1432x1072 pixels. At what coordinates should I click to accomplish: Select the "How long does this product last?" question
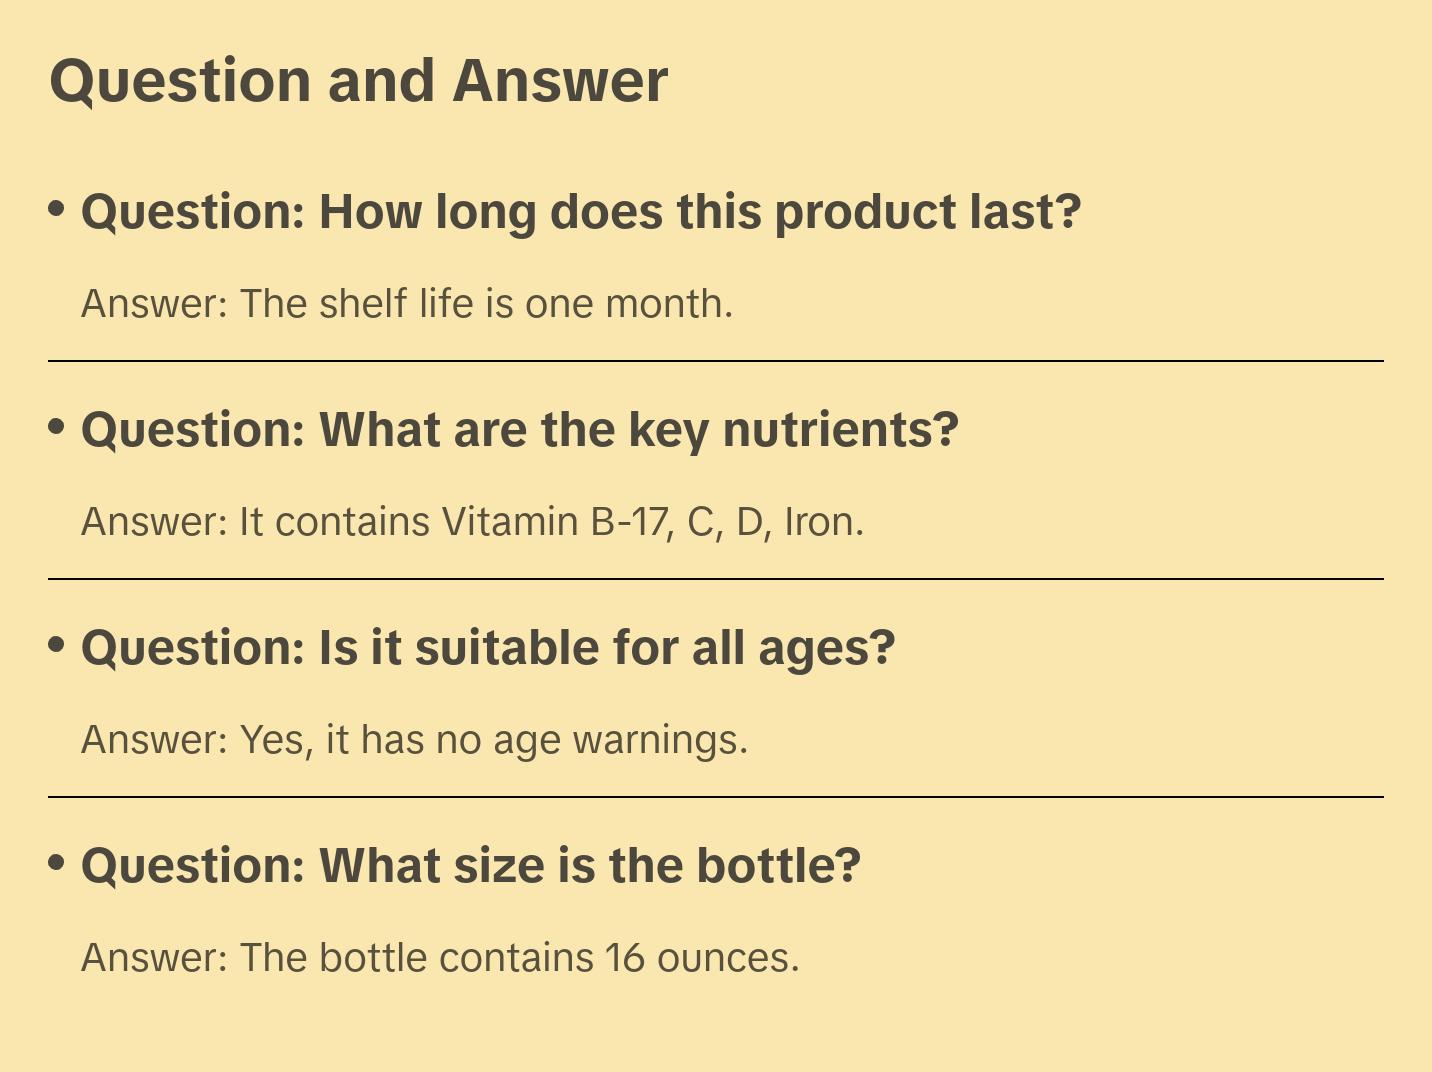(x=580, y=212)
